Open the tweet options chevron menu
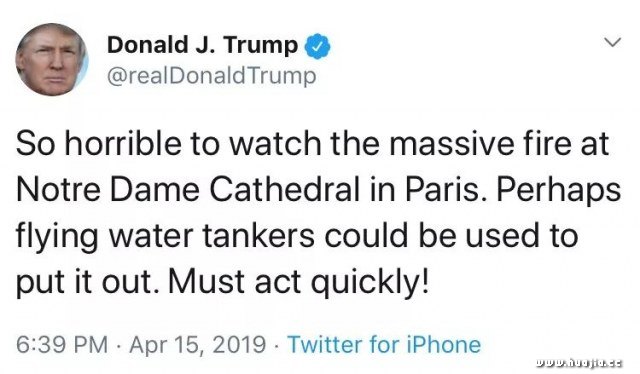Screen dimensions: 640x374 (612, 42)
